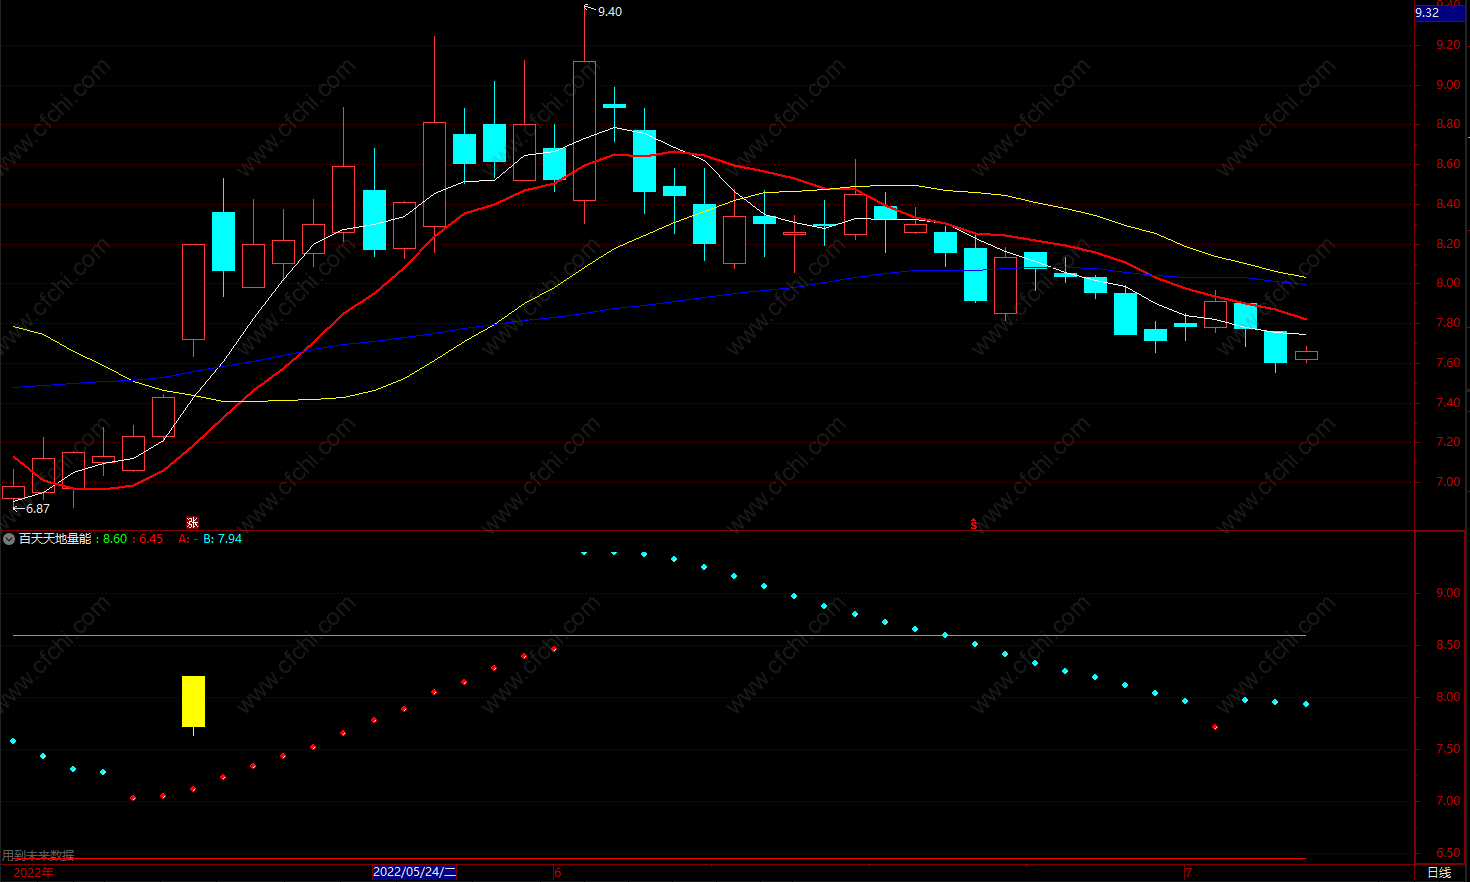Click the 6.87 low price label
Viewport: 1470px width, 882px height.
pyautogui.click(x=37, y=509)
